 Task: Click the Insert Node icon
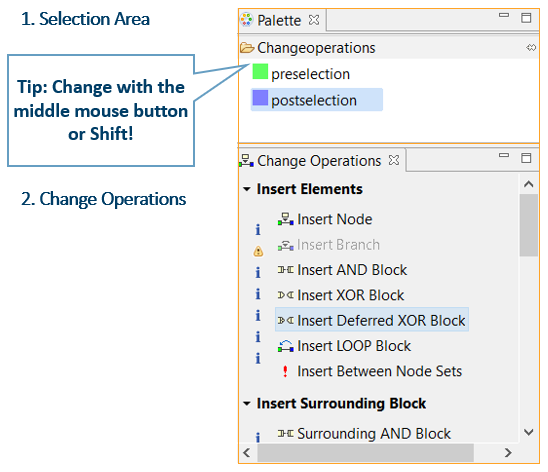(286, 219)
